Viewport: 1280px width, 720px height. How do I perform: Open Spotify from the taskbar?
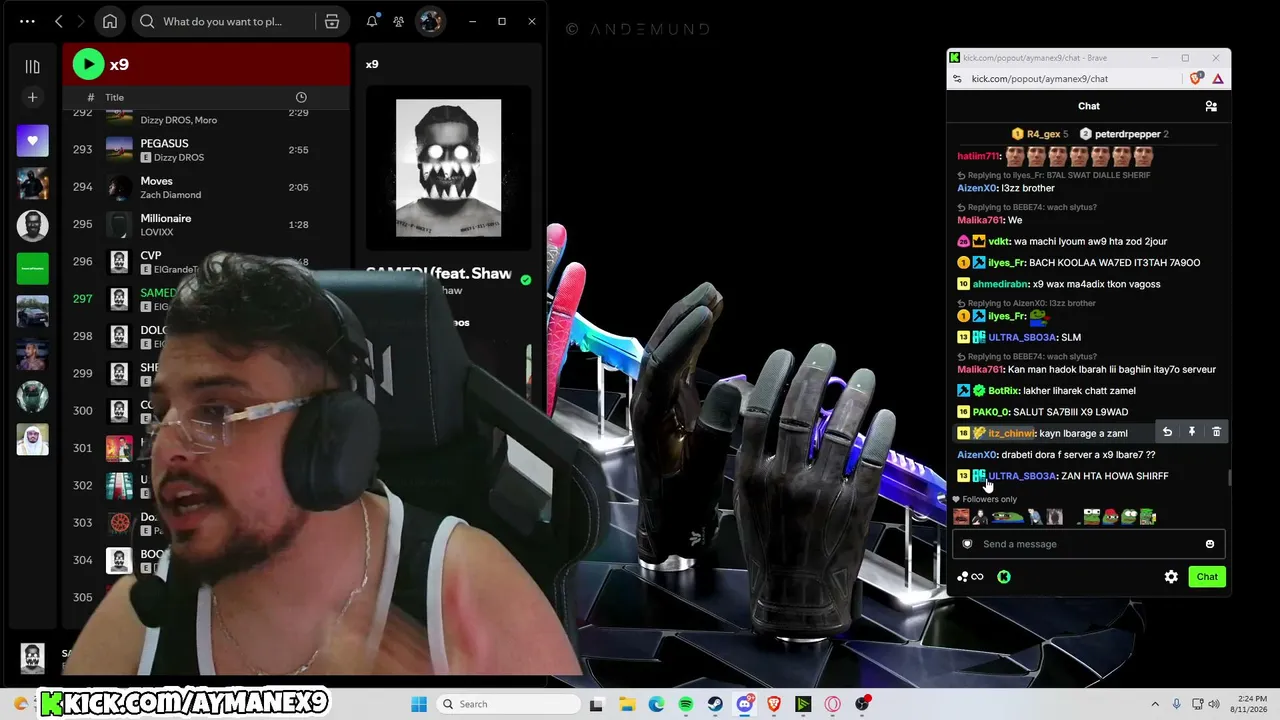(686, 704)
